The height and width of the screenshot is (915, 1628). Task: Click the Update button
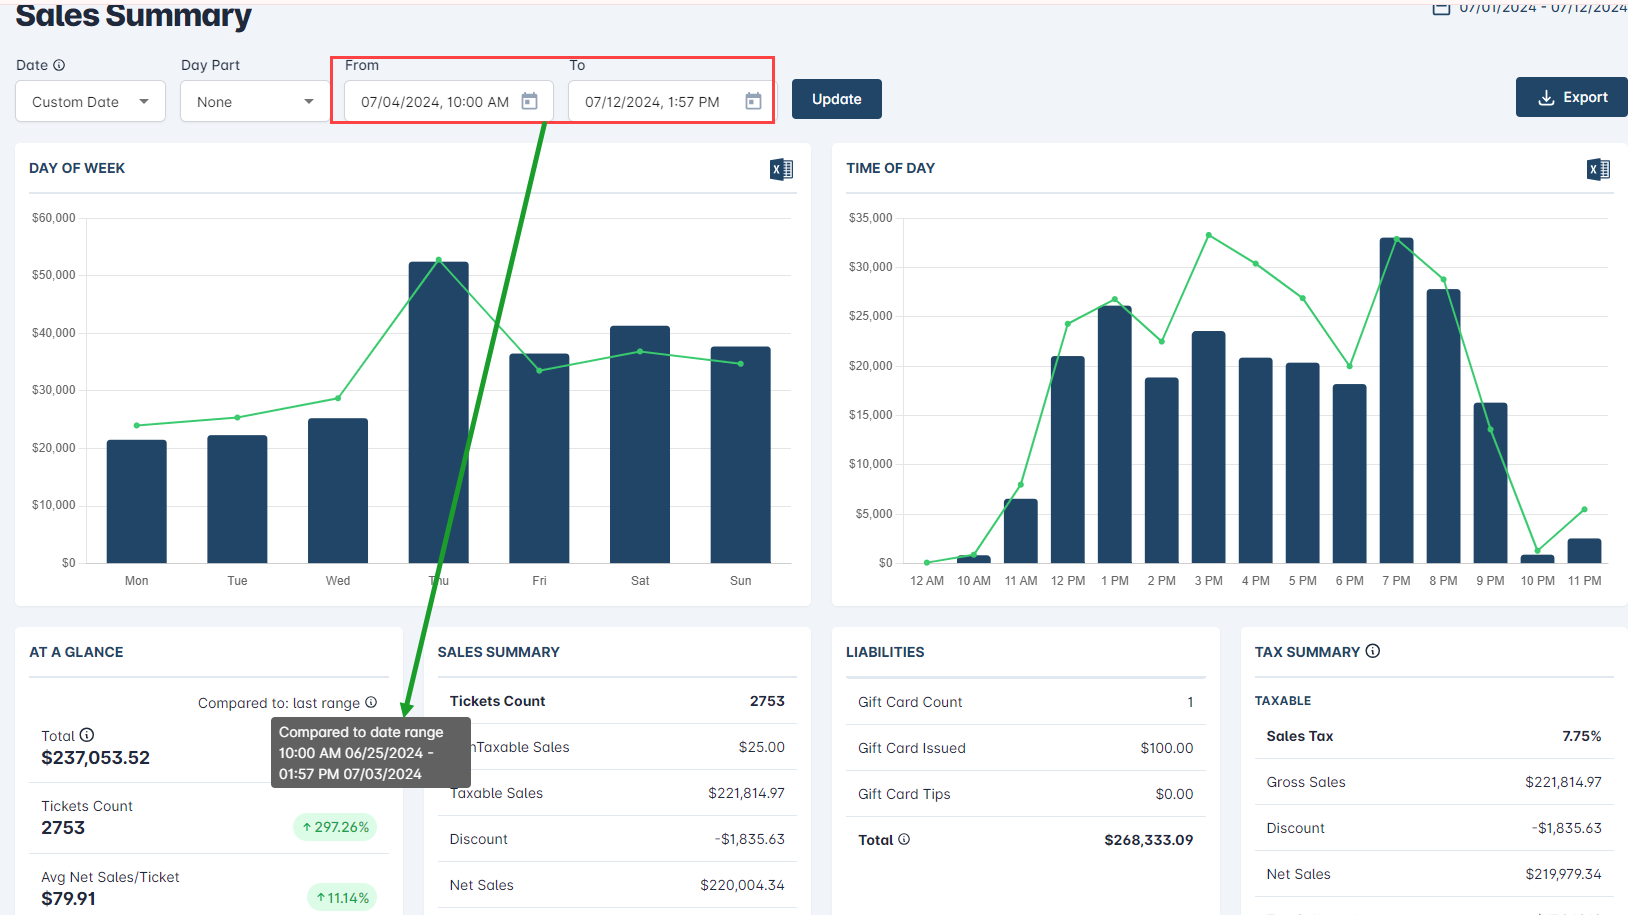836,99
